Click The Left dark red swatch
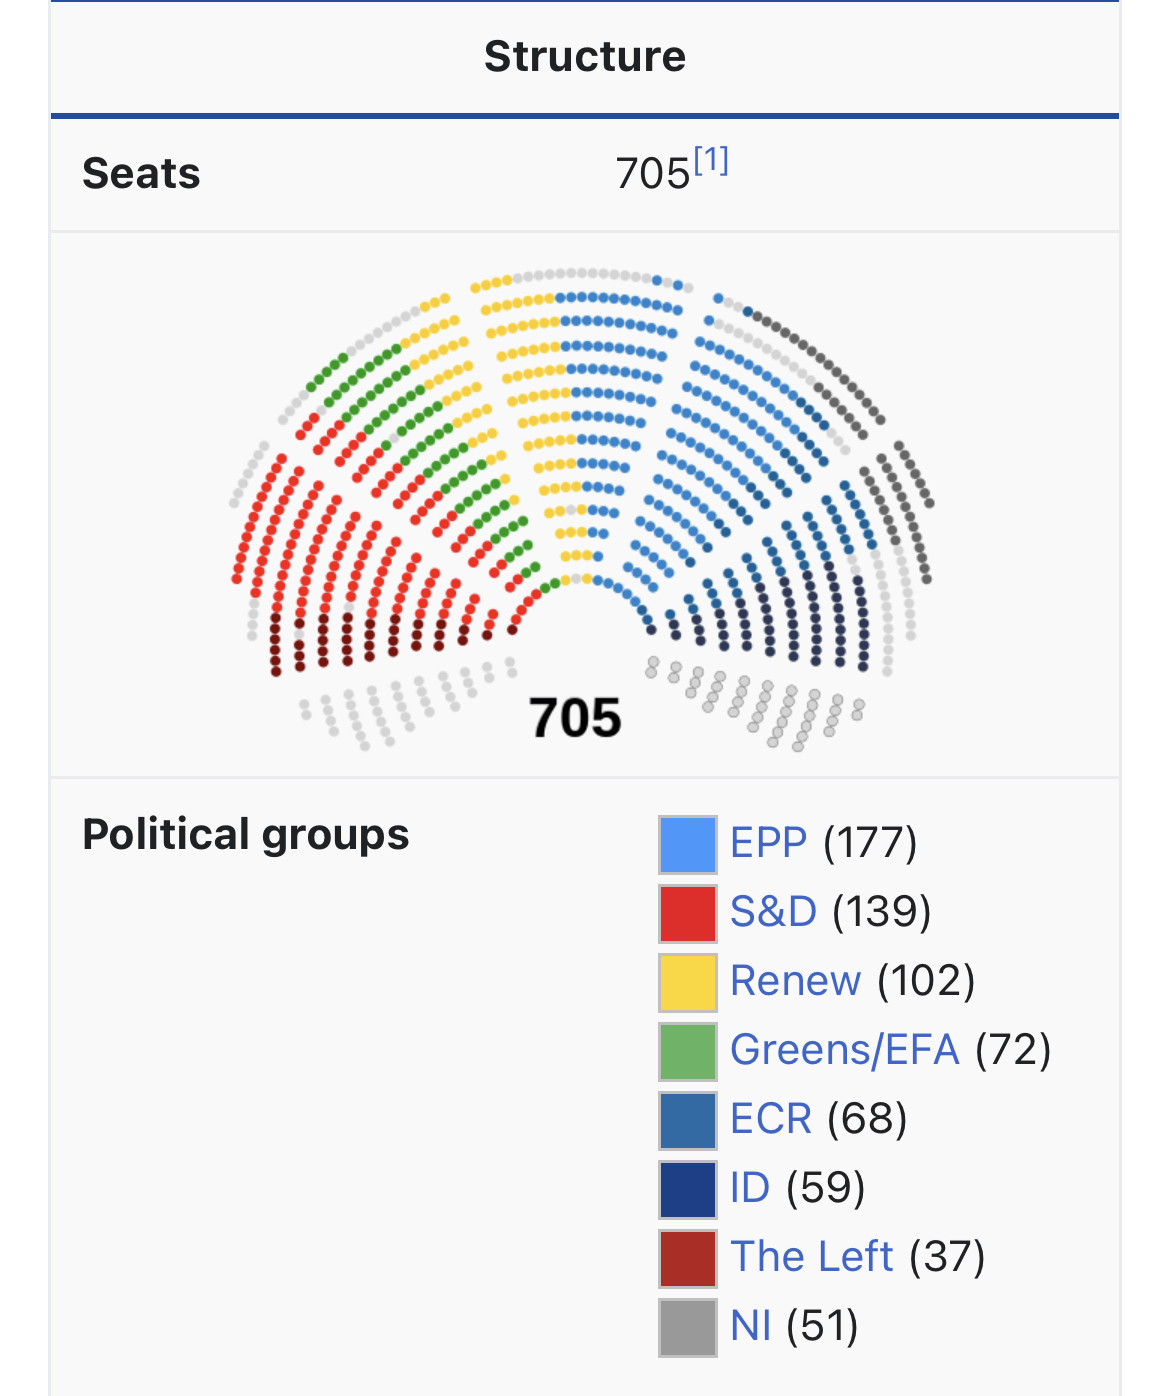Viewport: 1170px width, 1396px height. (x=687, y=1258)
